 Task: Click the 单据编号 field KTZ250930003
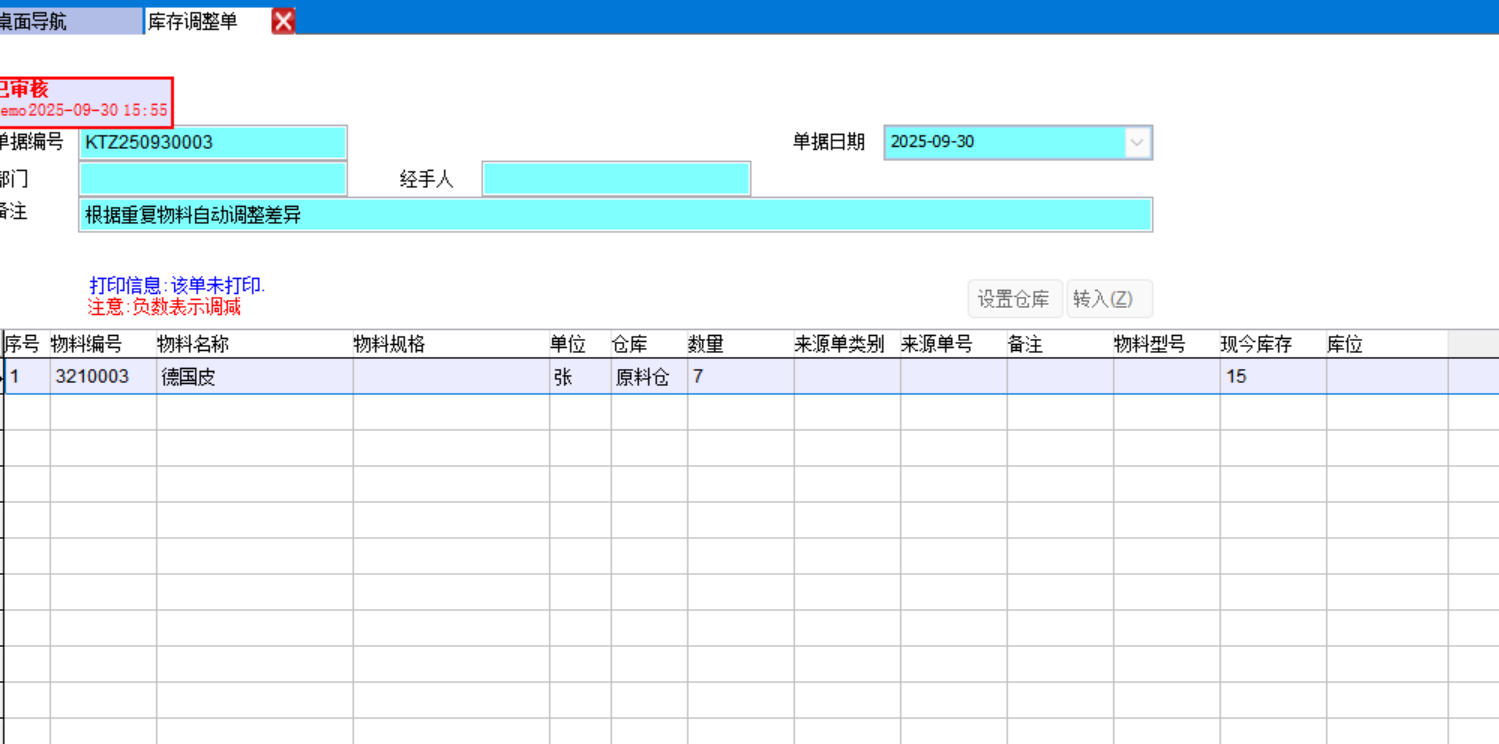point(212,142)
